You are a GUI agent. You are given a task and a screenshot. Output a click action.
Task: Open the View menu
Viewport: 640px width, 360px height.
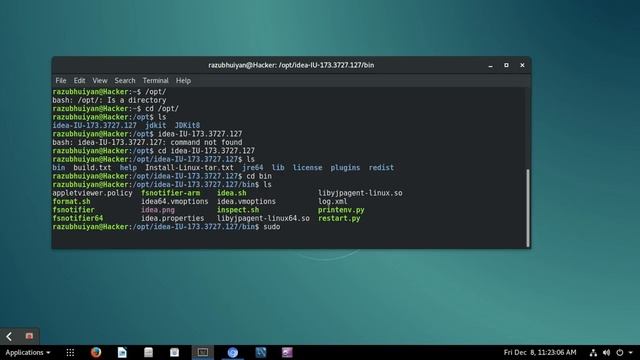click(100, 80)
